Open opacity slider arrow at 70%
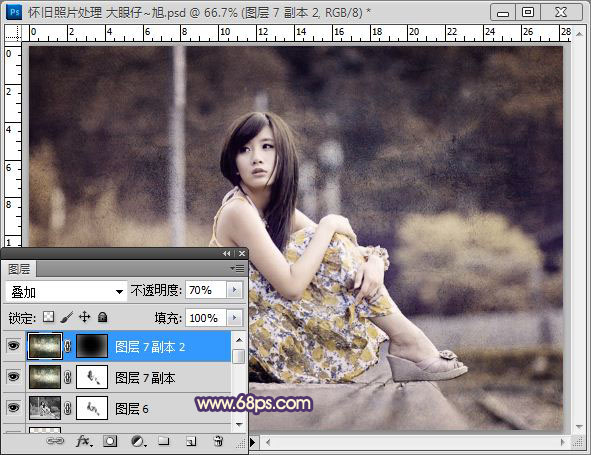Viewport: 591px width, 455px height. tap(234, 290)
